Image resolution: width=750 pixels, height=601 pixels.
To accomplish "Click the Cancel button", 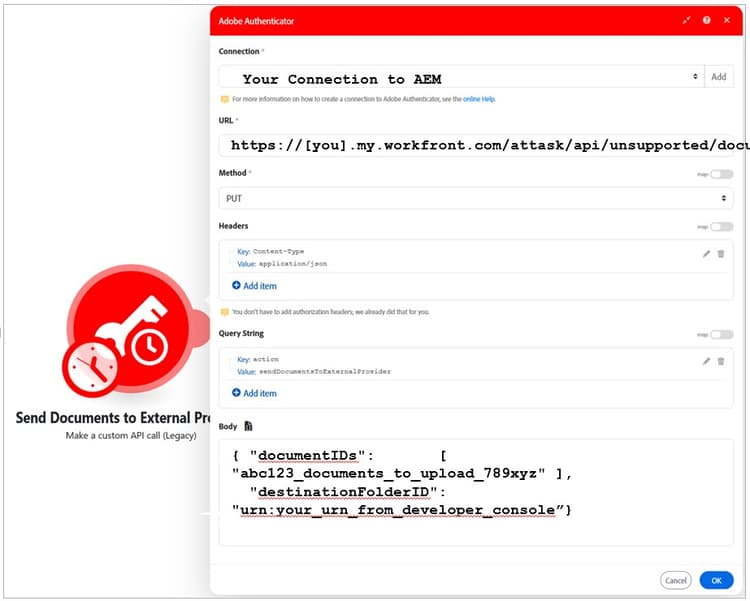I will click(x=675, y=580).
